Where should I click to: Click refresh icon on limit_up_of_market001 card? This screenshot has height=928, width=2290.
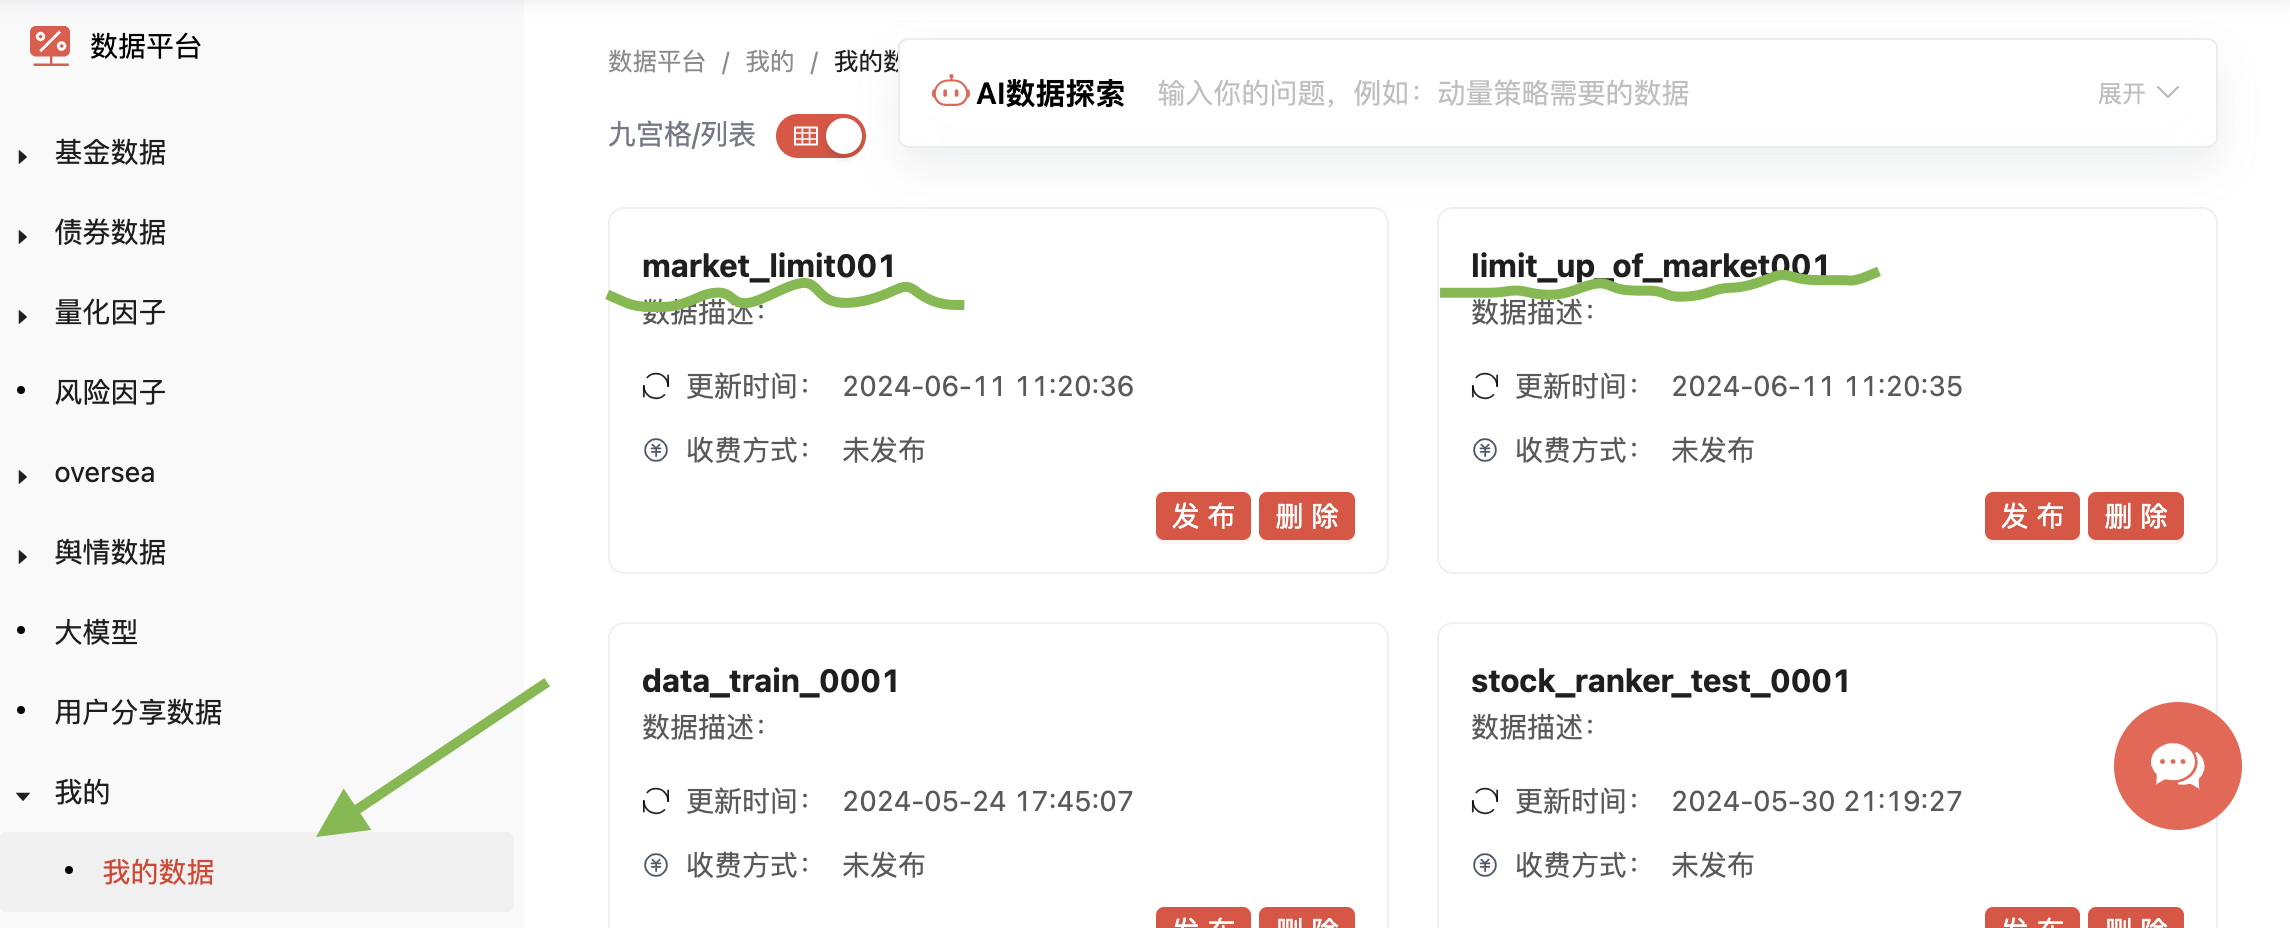coord(1485,386)
